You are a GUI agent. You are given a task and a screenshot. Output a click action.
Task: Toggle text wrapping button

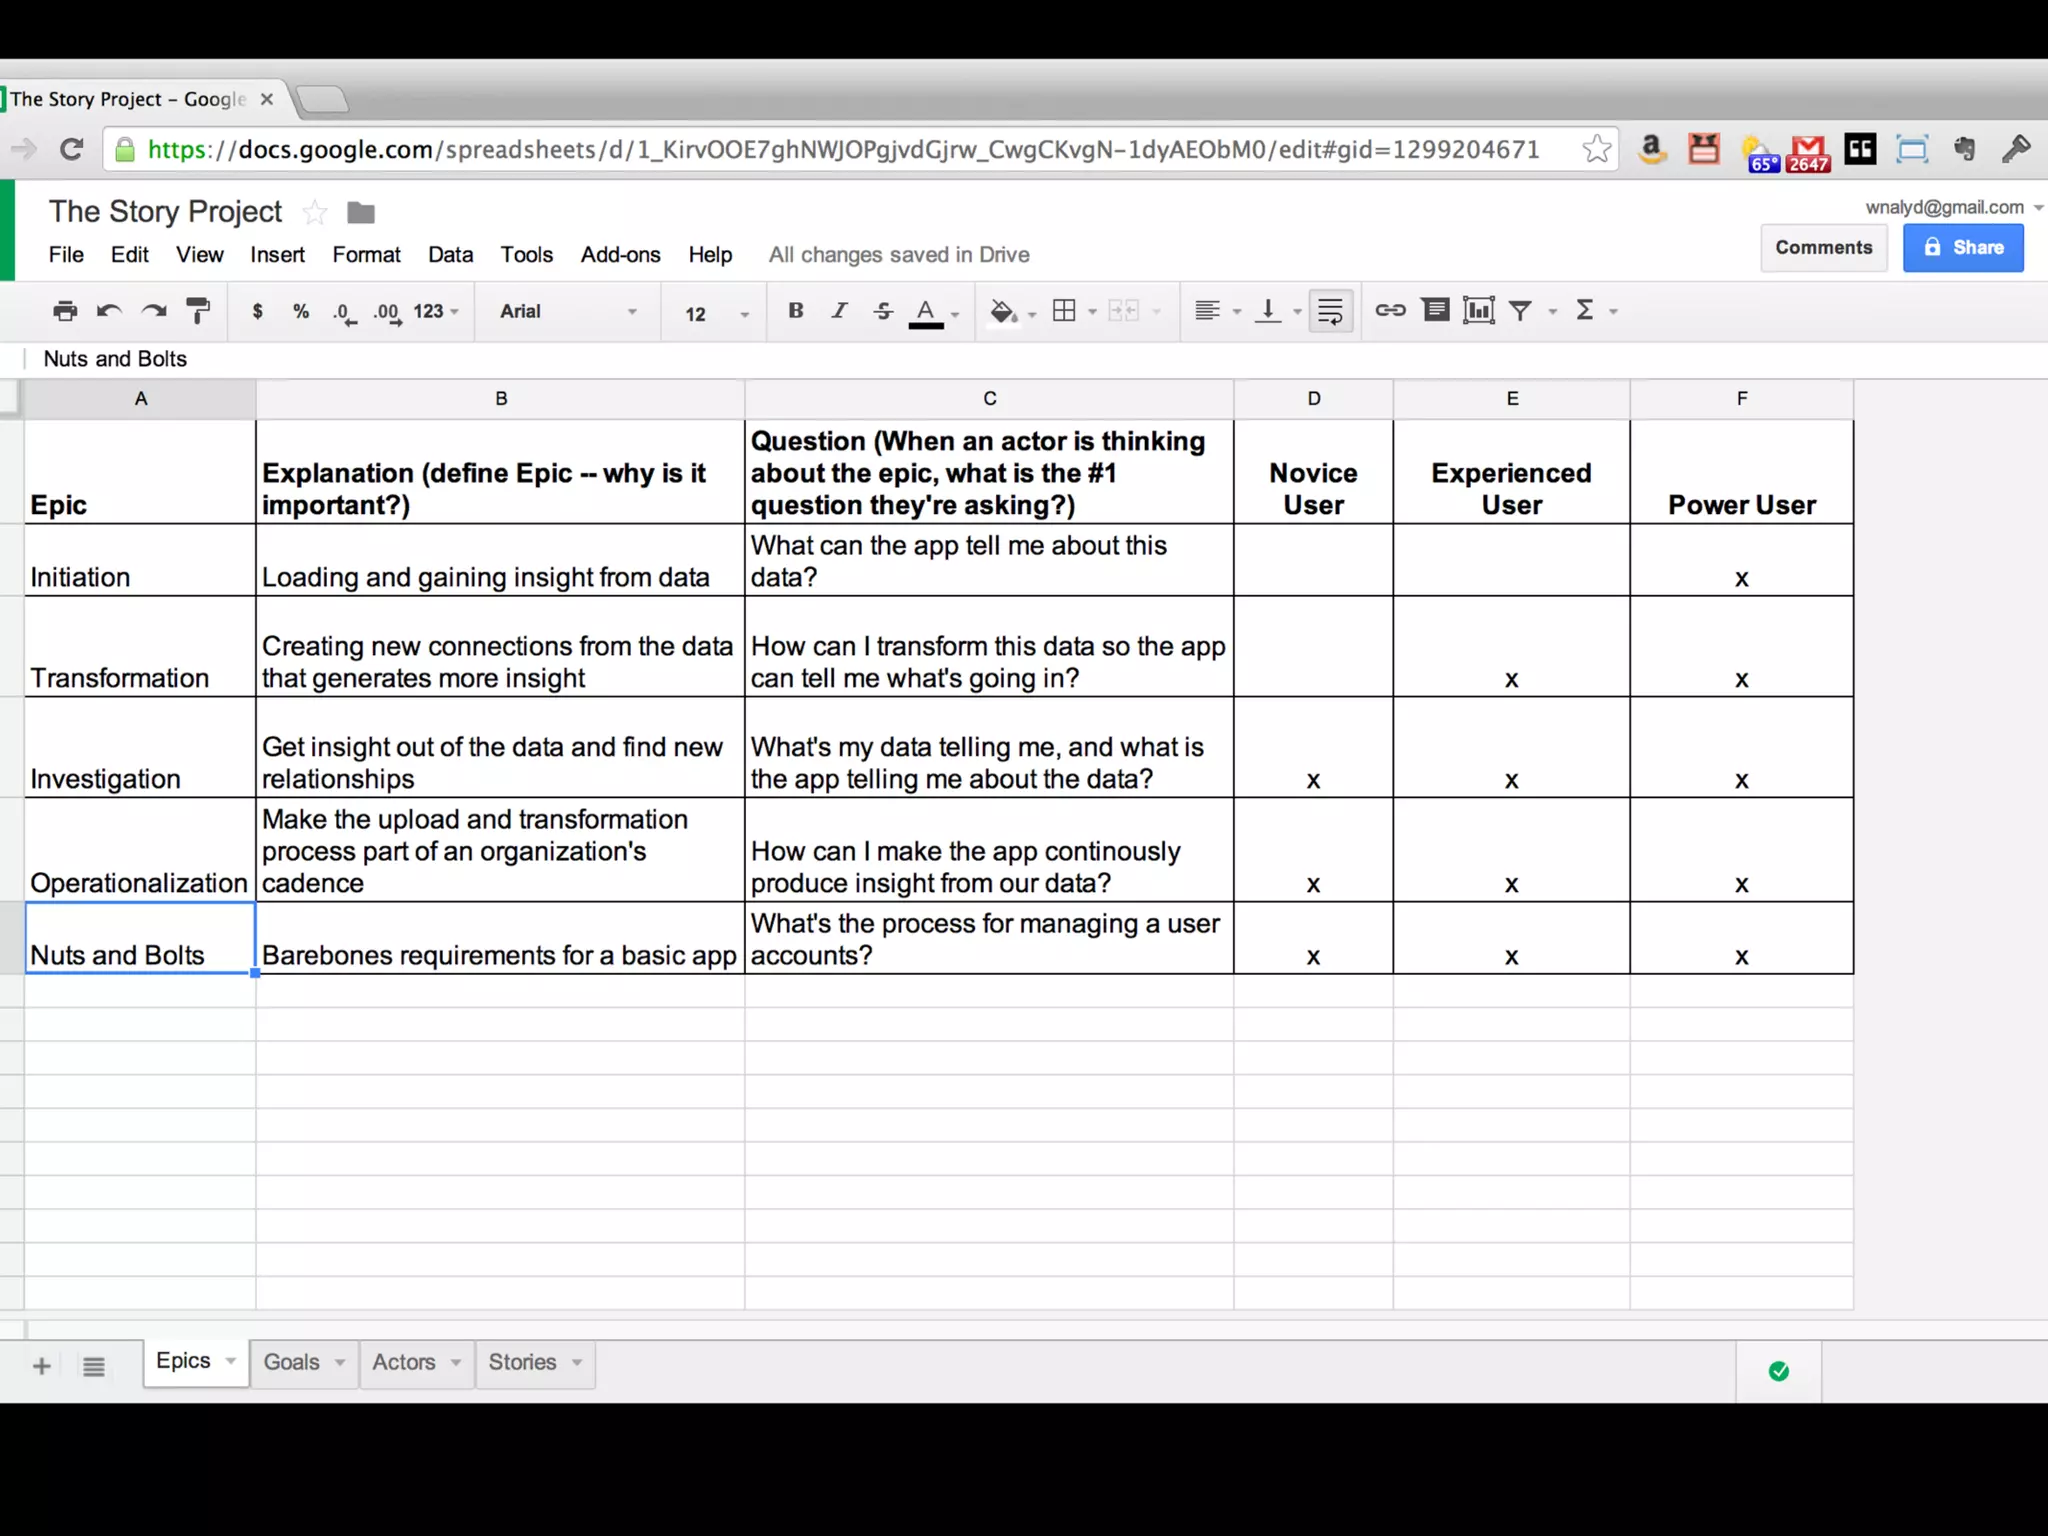click(x=1330, y=311)
